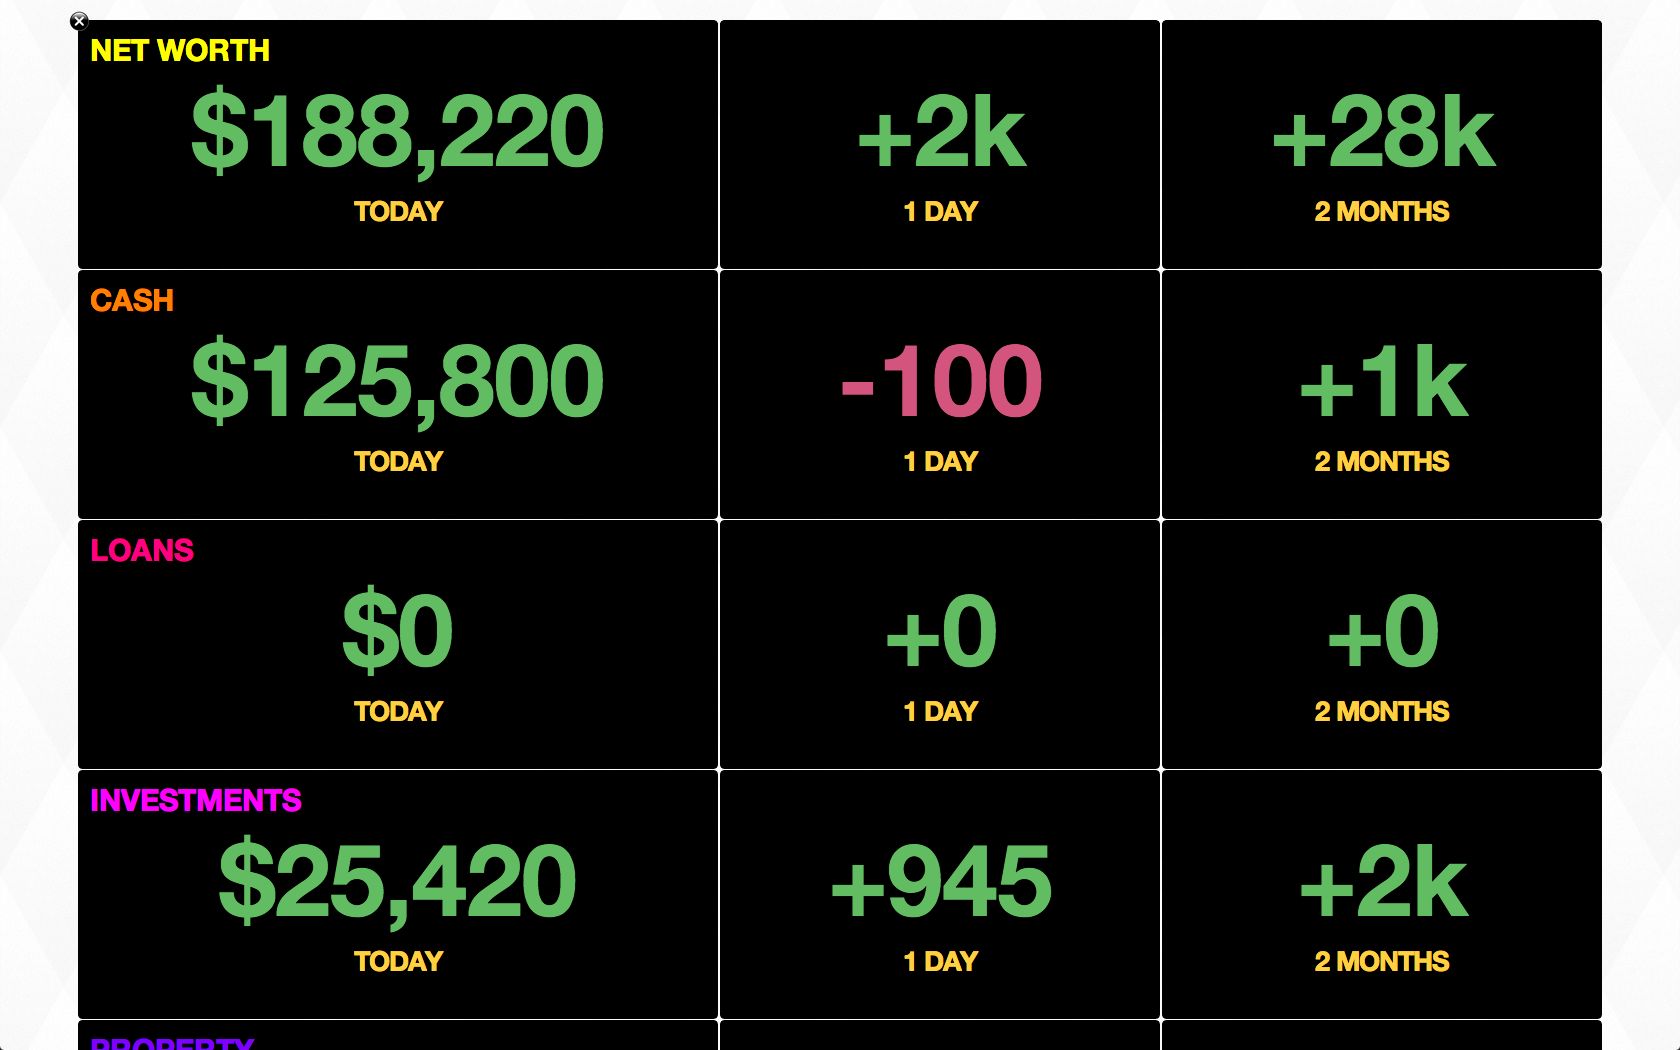
Task: Click the 2 MONTHS caption under +28k
Action: pyautogui.click(x=1382, y=212)
